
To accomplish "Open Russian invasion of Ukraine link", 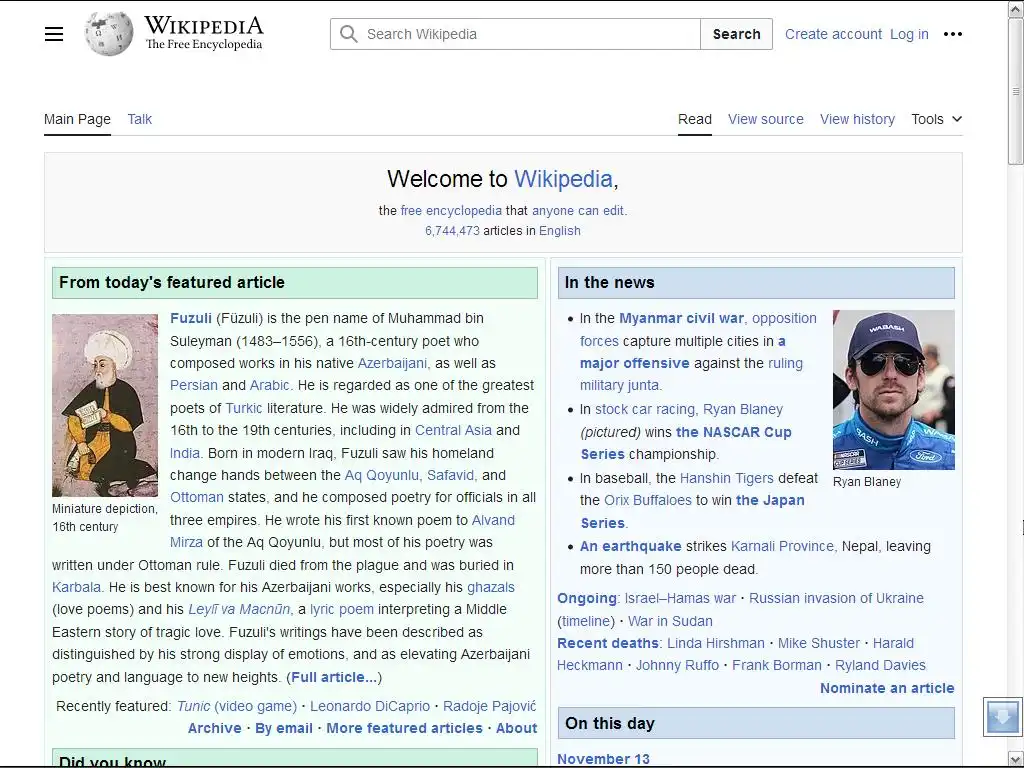I will click(x=836, y=598).
